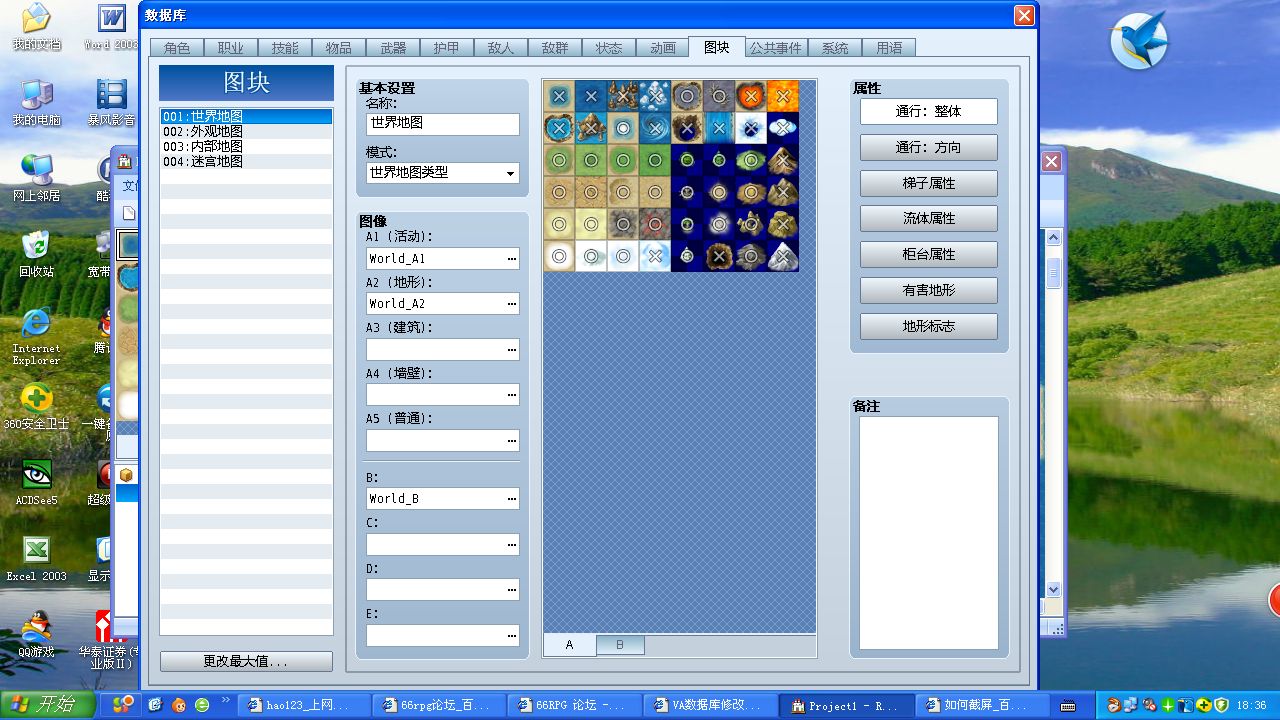Viewport: 1280px width, 720px height.
Task: Switch to 如何截屏 taskbar window
Action: coord(984,705)
